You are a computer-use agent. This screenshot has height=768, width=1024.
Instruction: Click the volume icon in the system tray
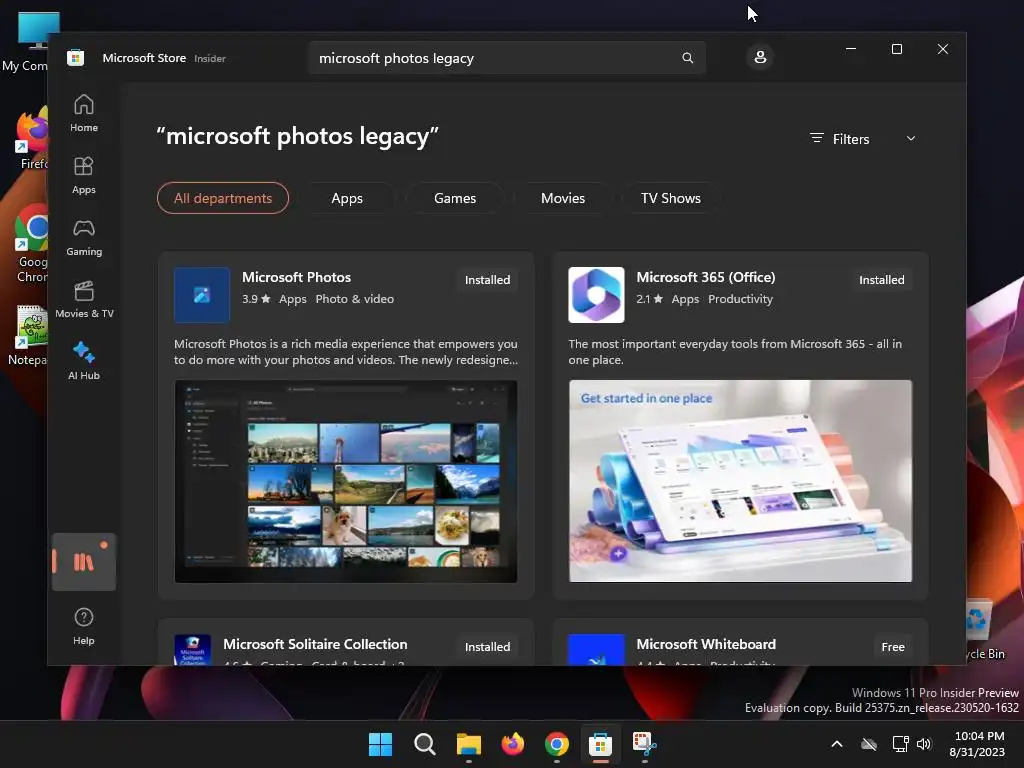pyautogui.click(x=924, y=744)
